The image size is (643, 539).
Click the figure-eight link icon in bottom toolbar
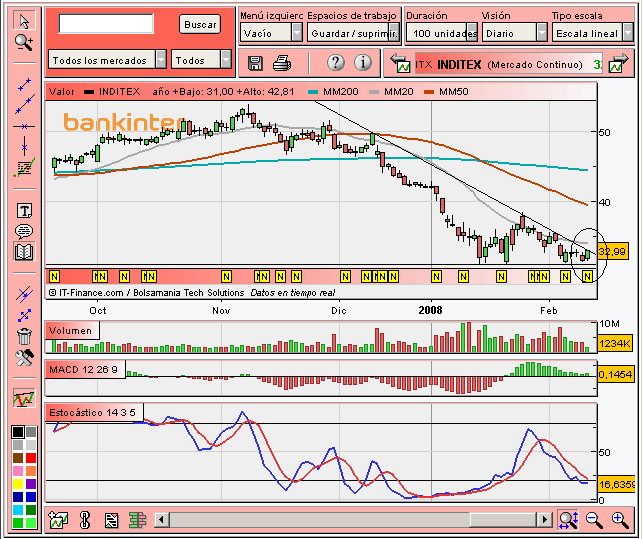(85, 520)
